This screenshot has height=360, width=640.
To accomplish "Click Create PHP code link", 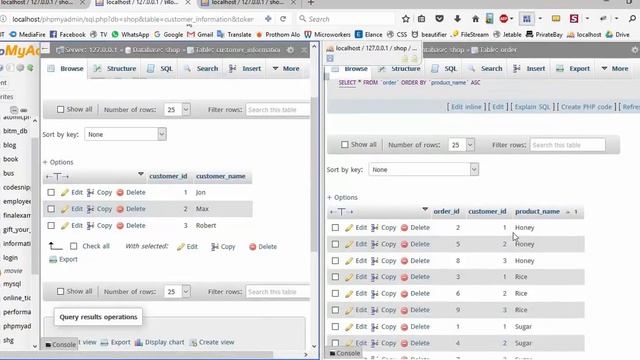I will (586, 107).
